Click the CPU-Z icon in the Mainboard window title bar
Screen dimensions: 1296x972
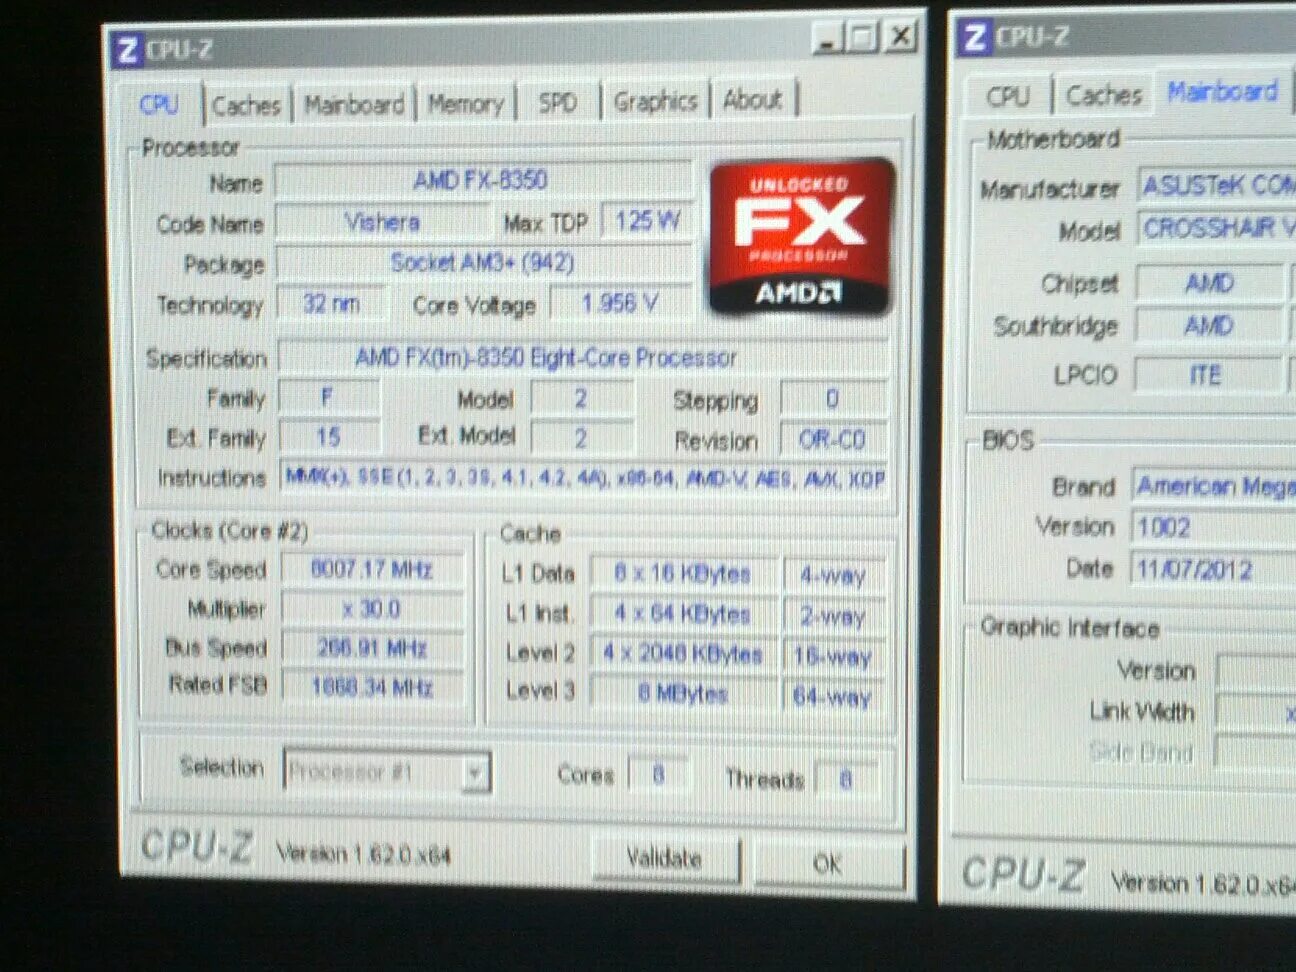(x=973, y=37)
